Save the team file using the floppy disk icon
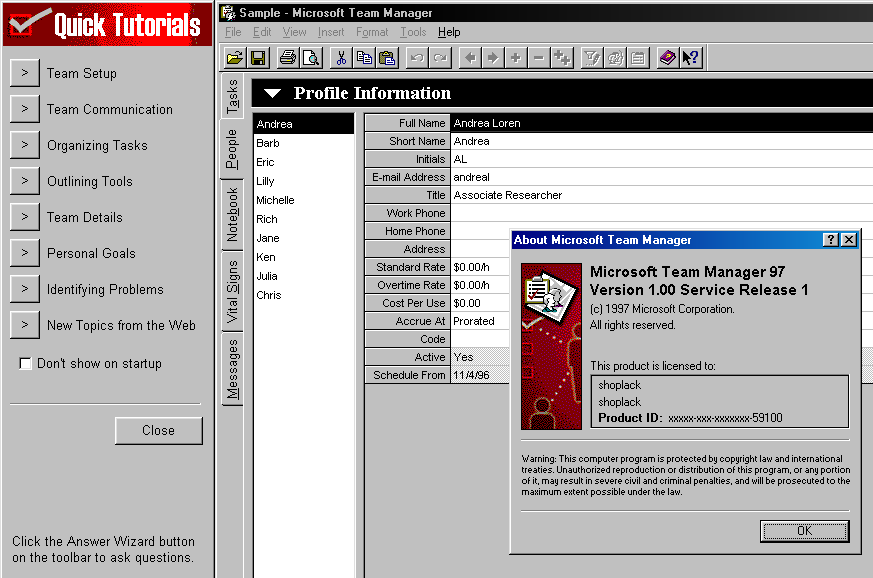The image size is (873, 578). coord(258,58)
